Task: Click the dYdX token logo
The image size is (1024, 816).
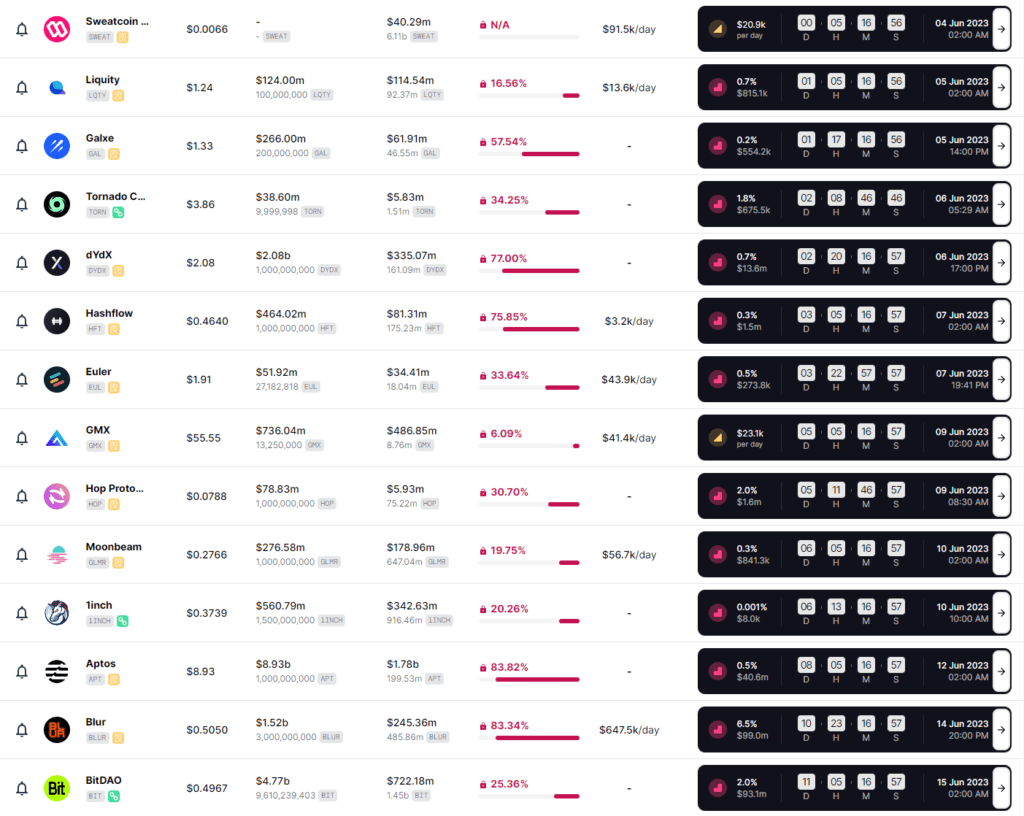Action: pos(57,262)
